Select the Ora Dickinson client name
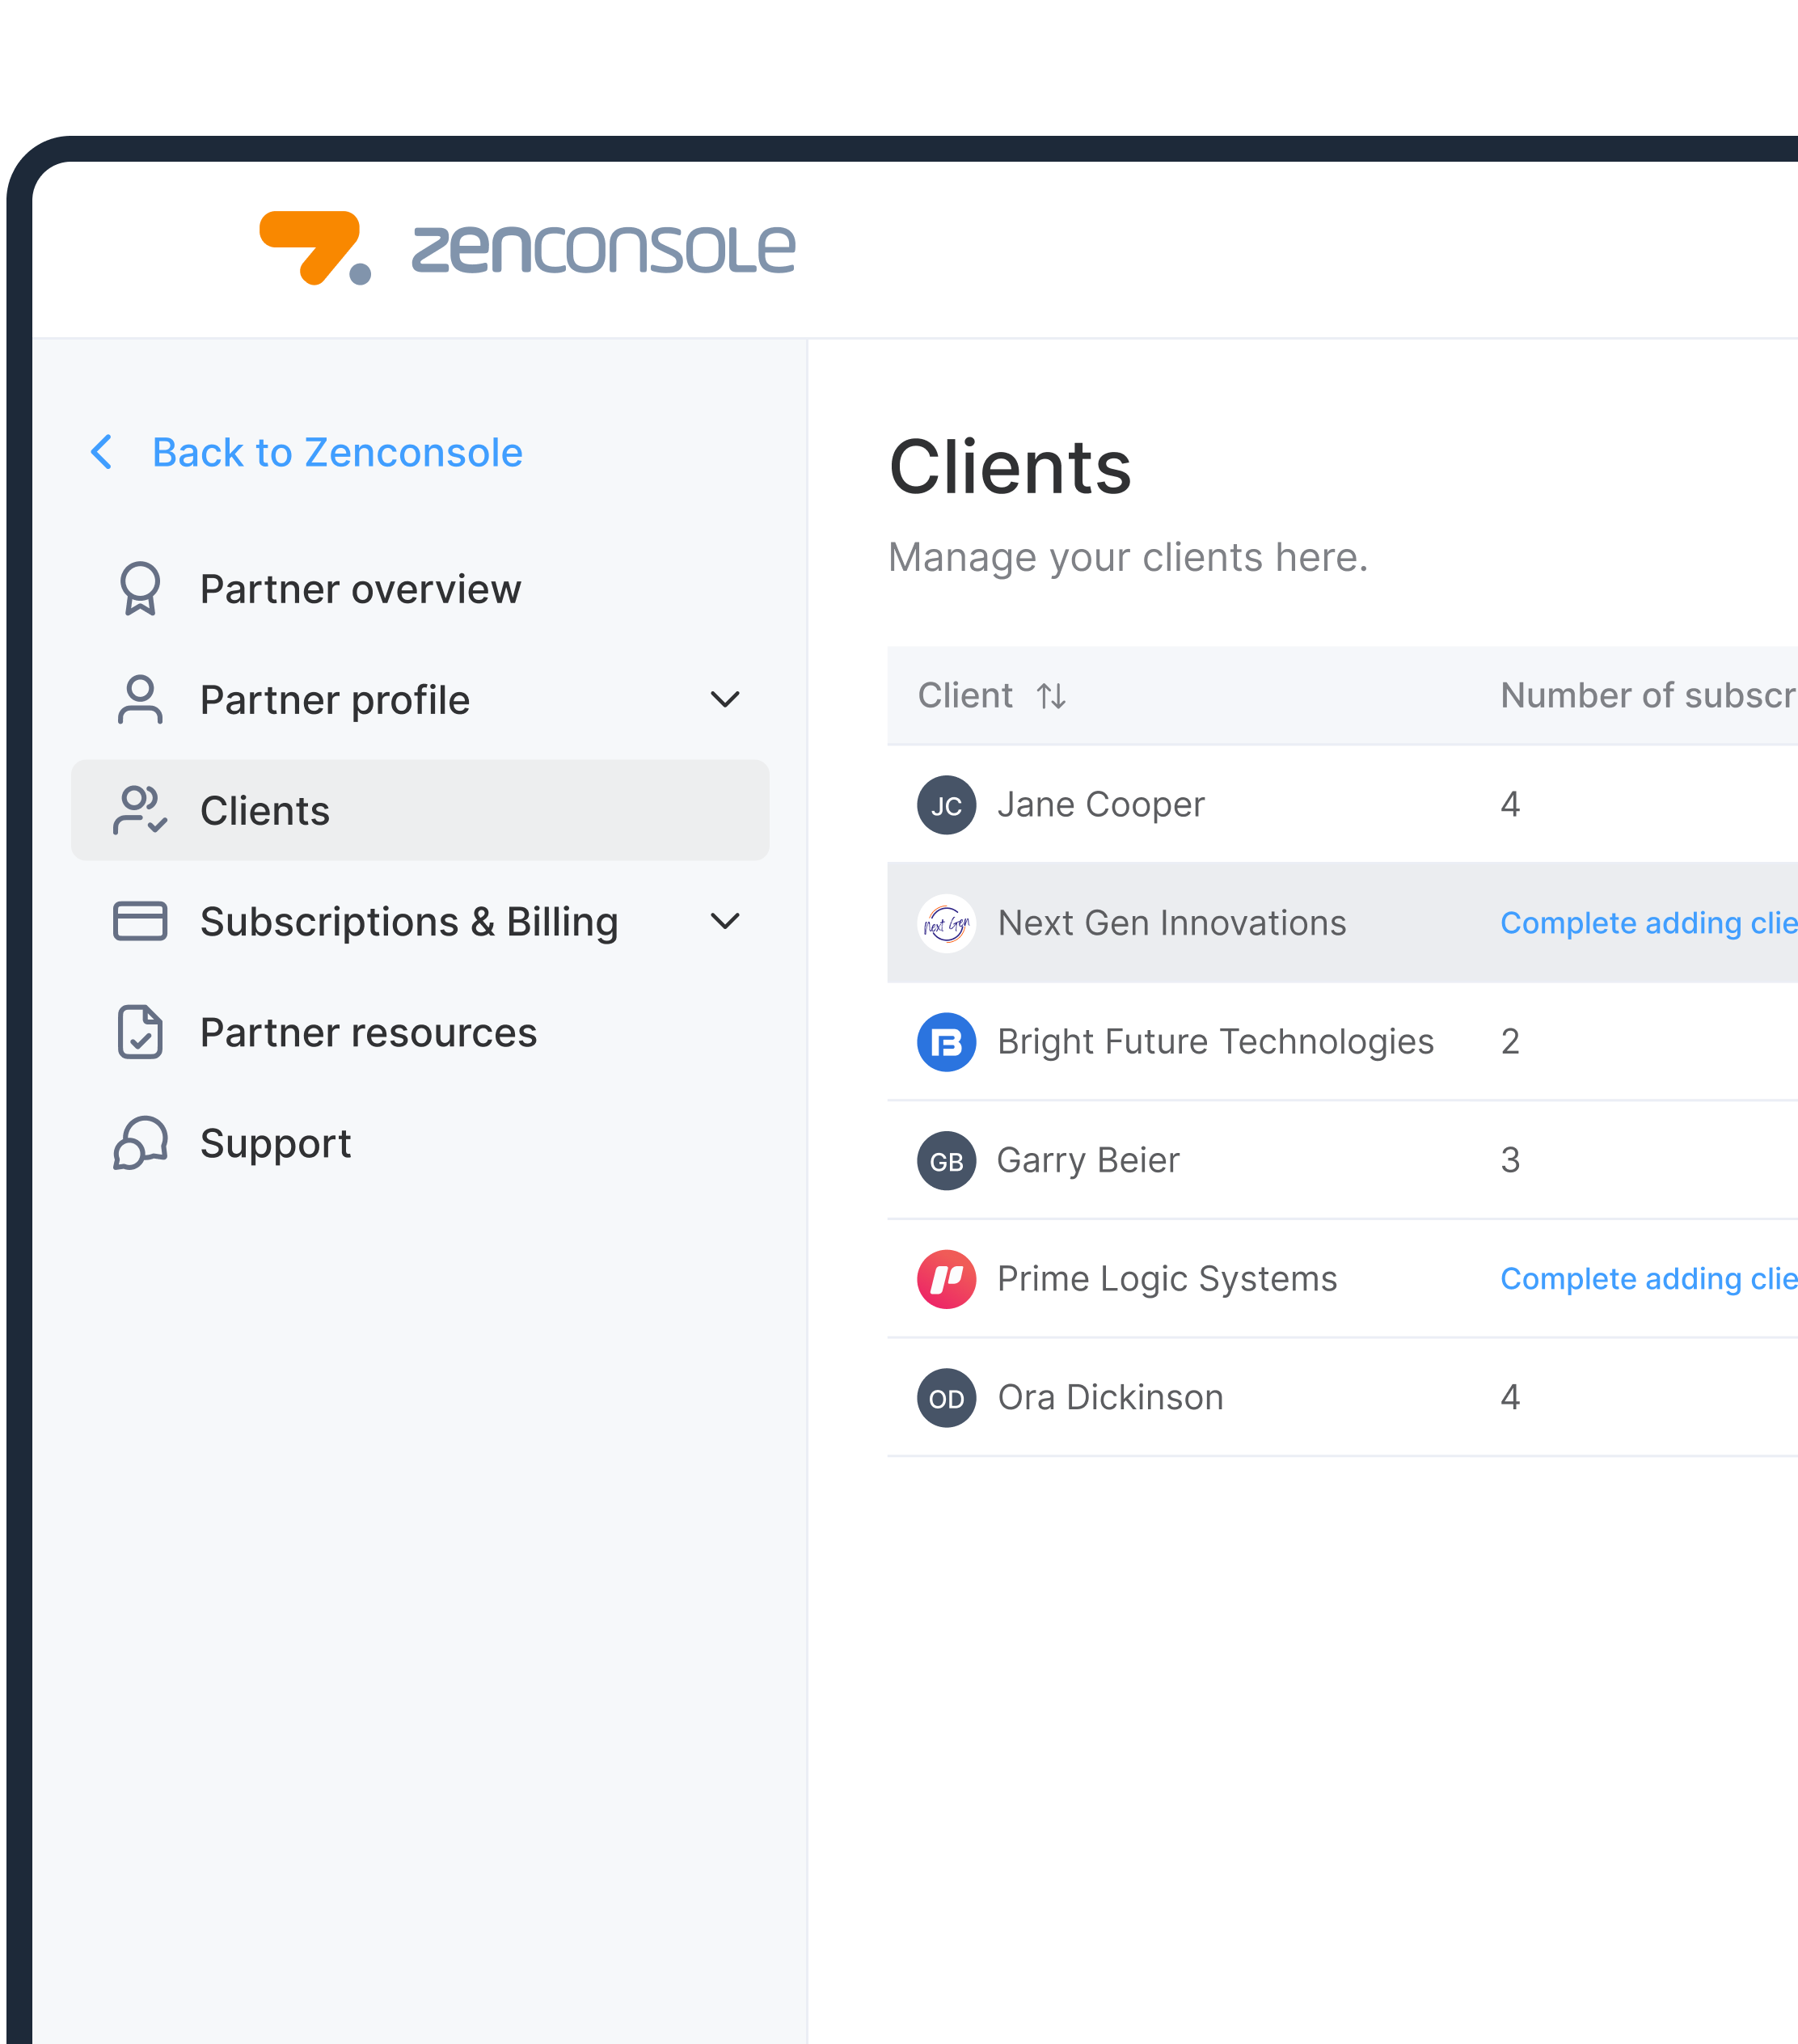Screen dimensions: 1798x2044 (1110, 1398)
